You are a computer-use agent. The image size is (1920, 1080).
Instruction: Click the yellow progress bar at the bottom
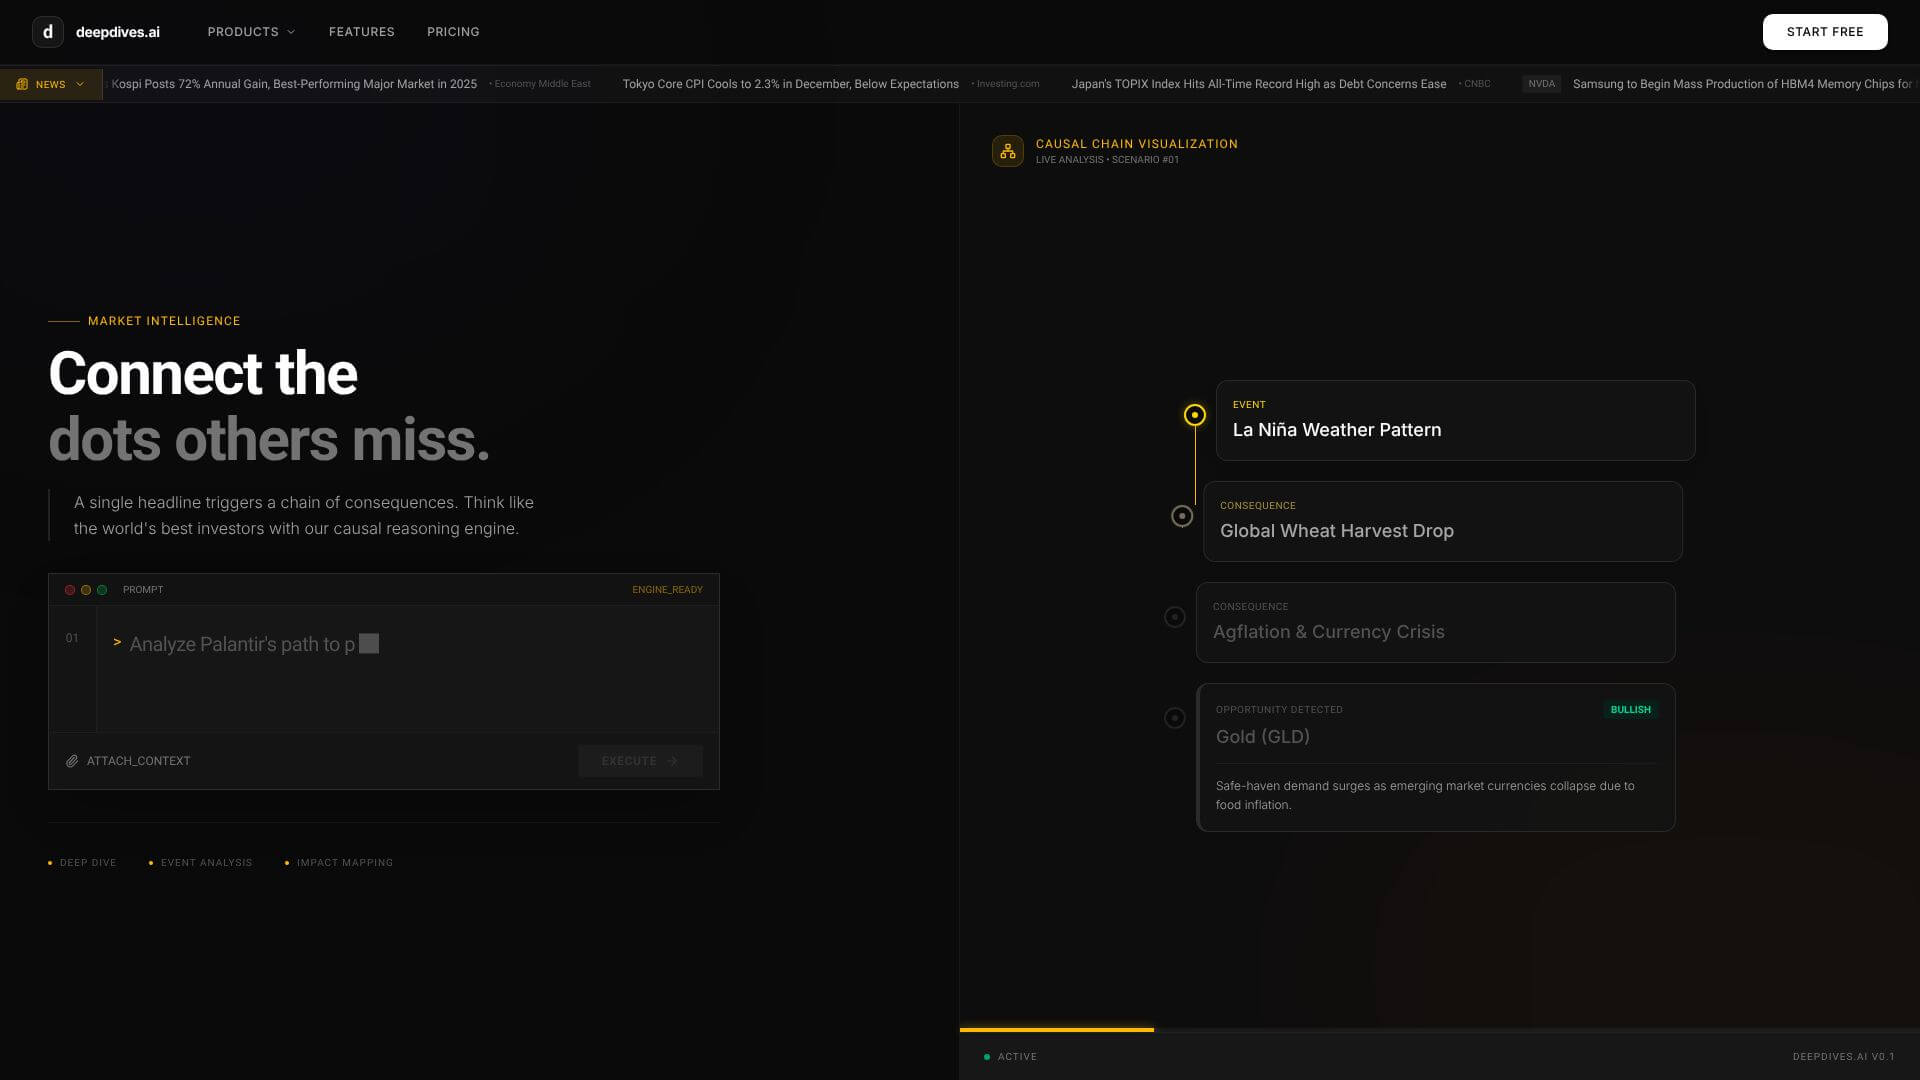tap(1056, 1029)
